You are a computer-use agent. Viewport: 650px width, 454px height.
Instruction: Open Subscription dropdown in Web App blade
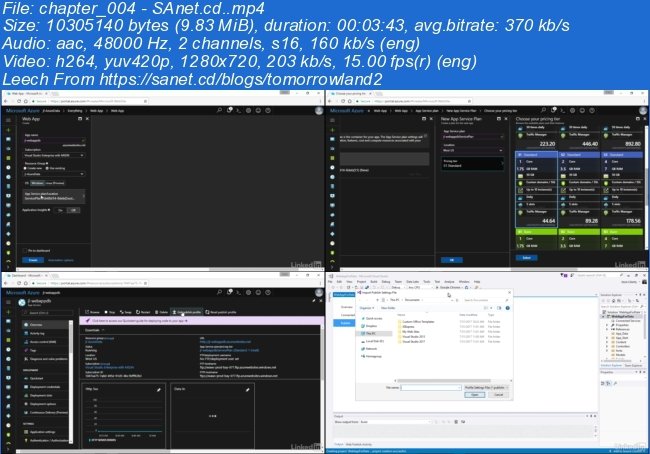click(x=54, y=155)
